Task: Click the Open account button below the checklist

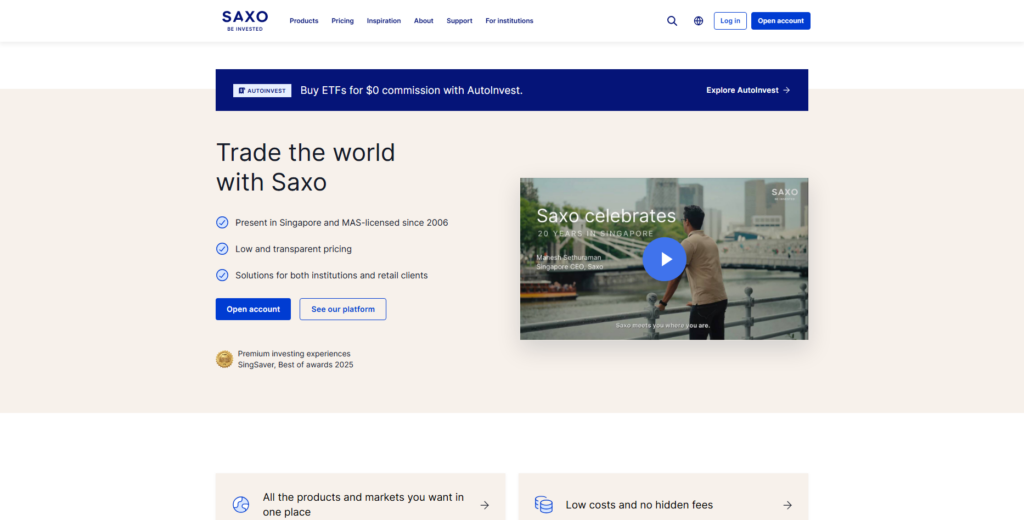Action: pyautogui.click(x=253, y=309)
